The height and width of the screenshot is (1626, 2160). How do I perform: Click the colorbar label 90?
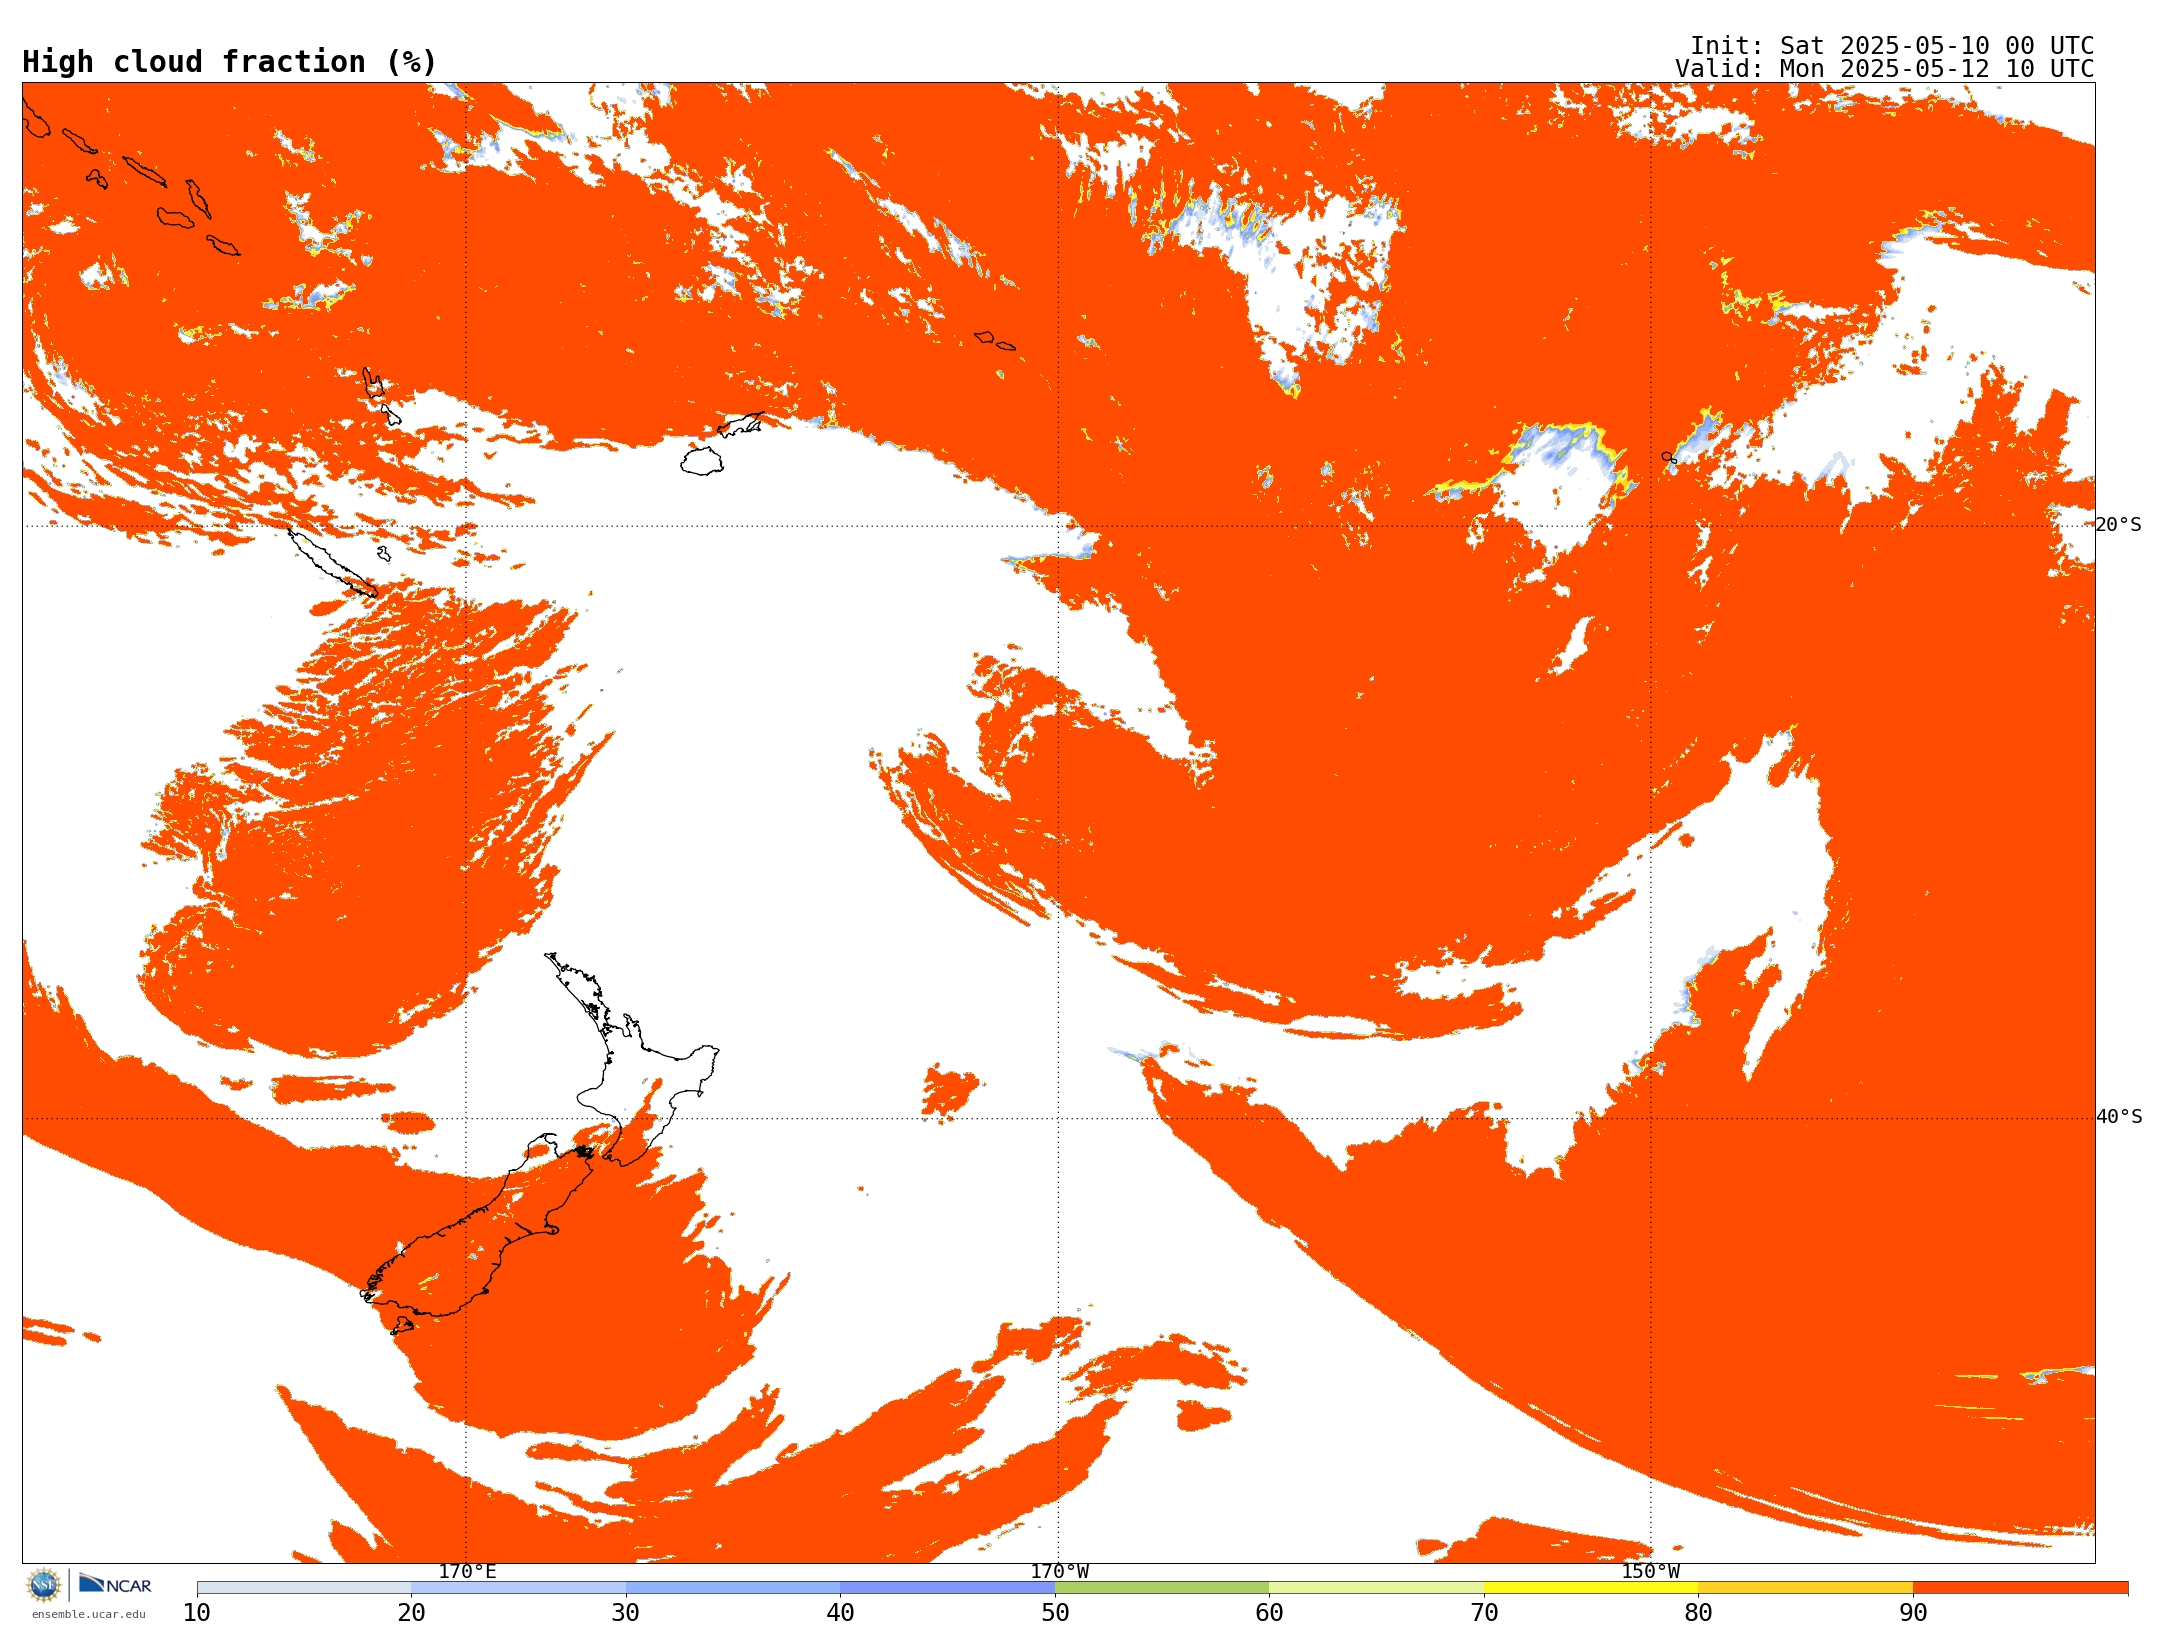[1913, 1613]
